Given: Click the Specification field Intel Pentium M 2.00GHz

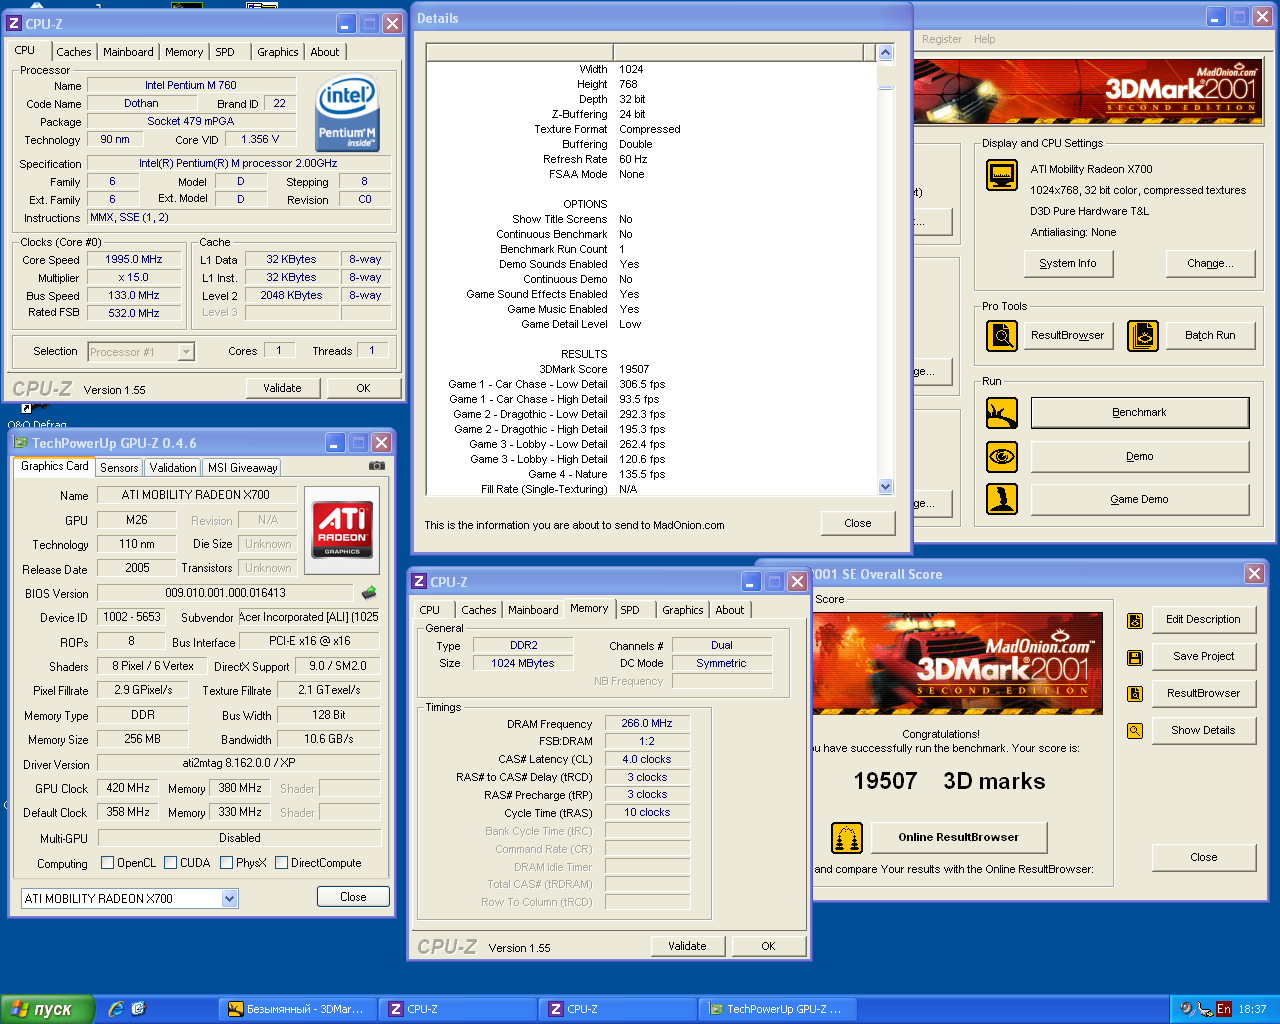Looking at the screenshot, I should [238, 163].
